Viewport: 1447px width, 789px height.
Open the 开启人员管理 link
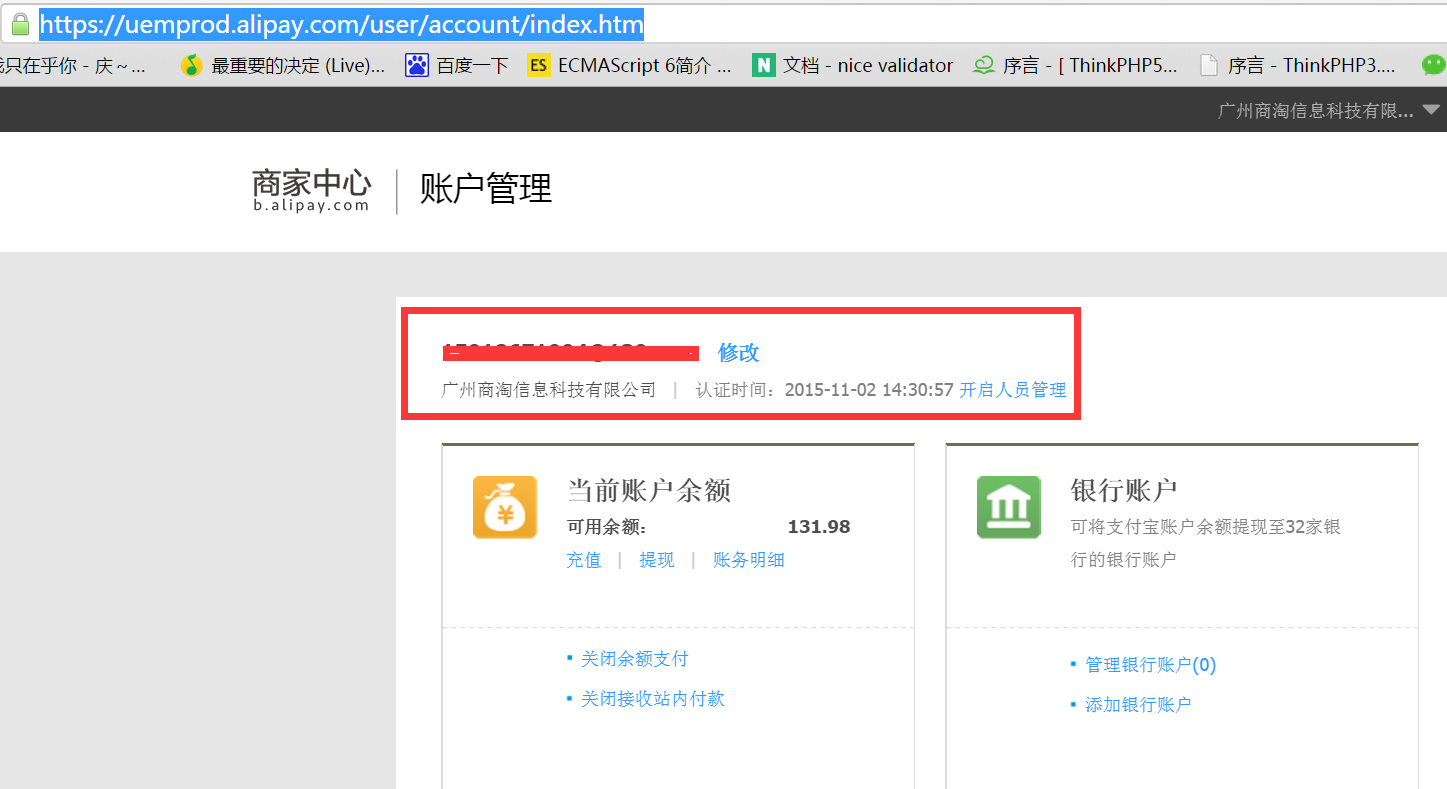tap(1013, 390)
